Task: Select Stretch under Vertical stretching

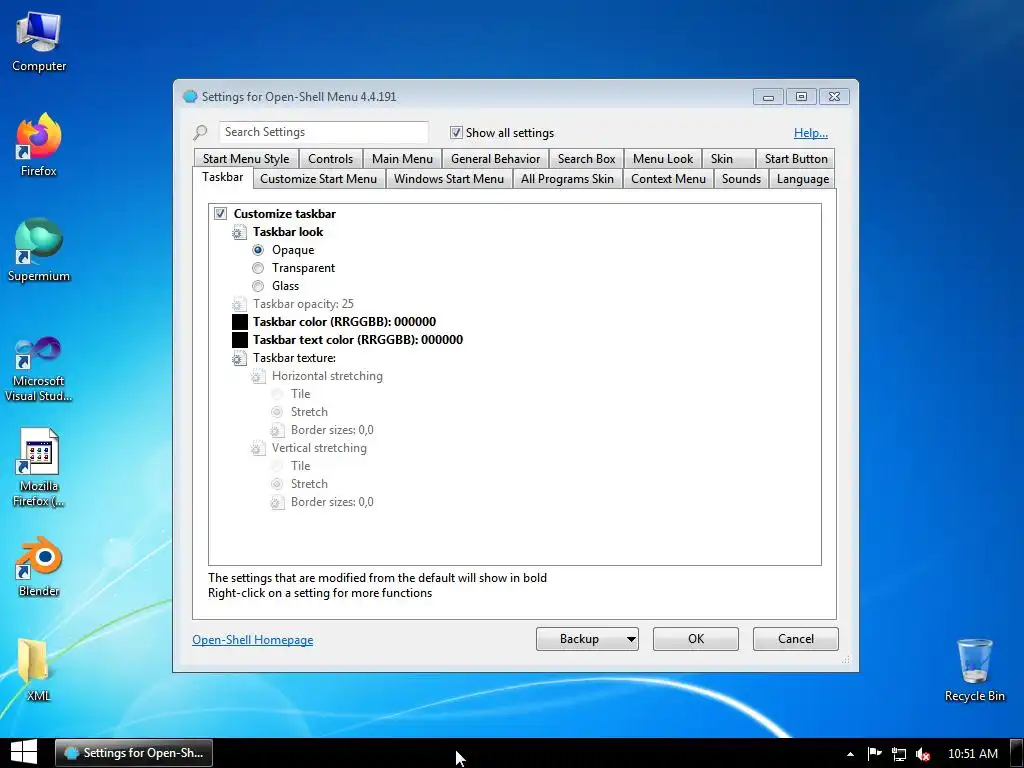Action: pyautogui.click(x=277, y=484)
